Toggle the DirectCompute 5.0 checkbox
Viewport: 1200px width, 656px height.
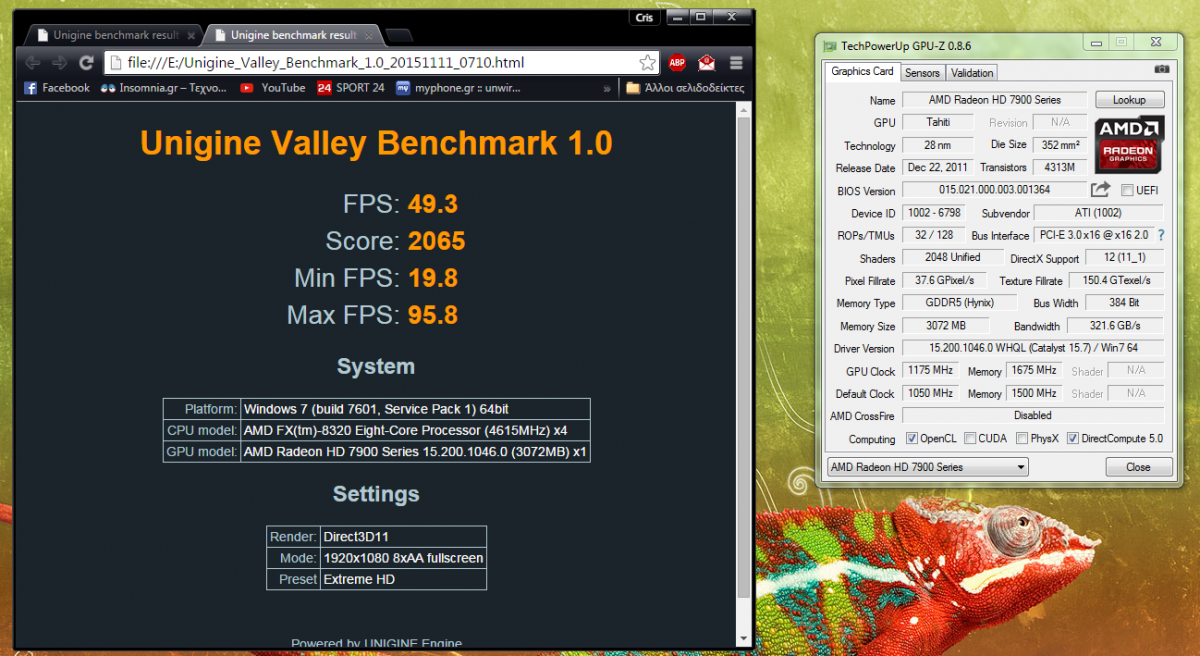(1073, 438)
